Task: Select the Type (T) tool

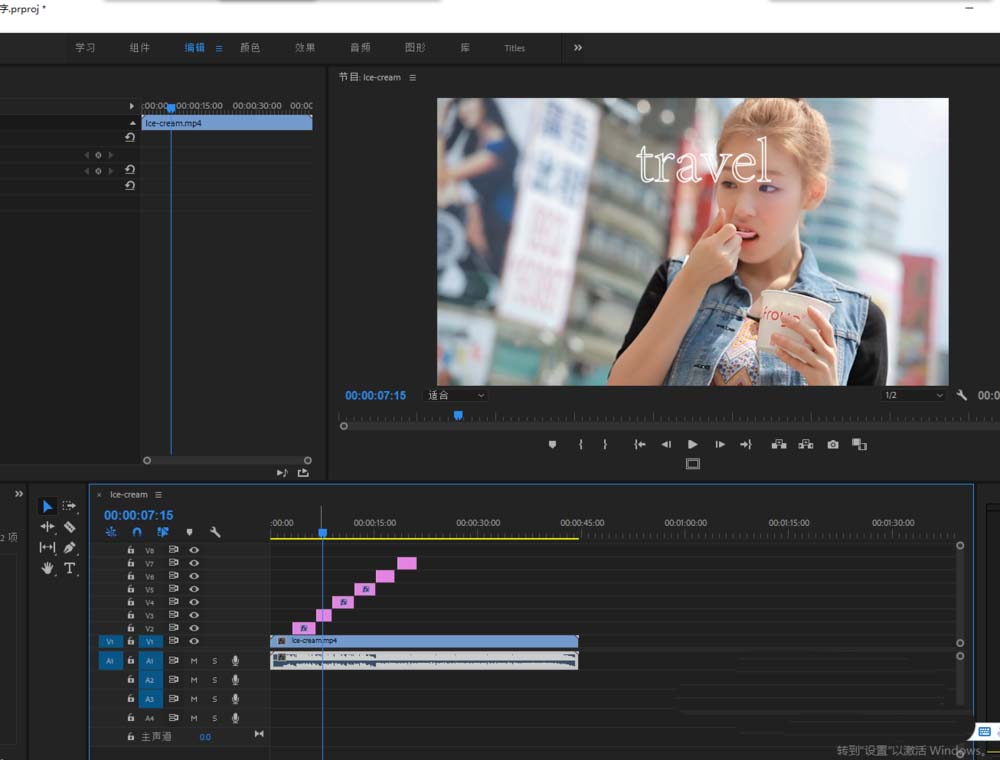Action: 69,568
